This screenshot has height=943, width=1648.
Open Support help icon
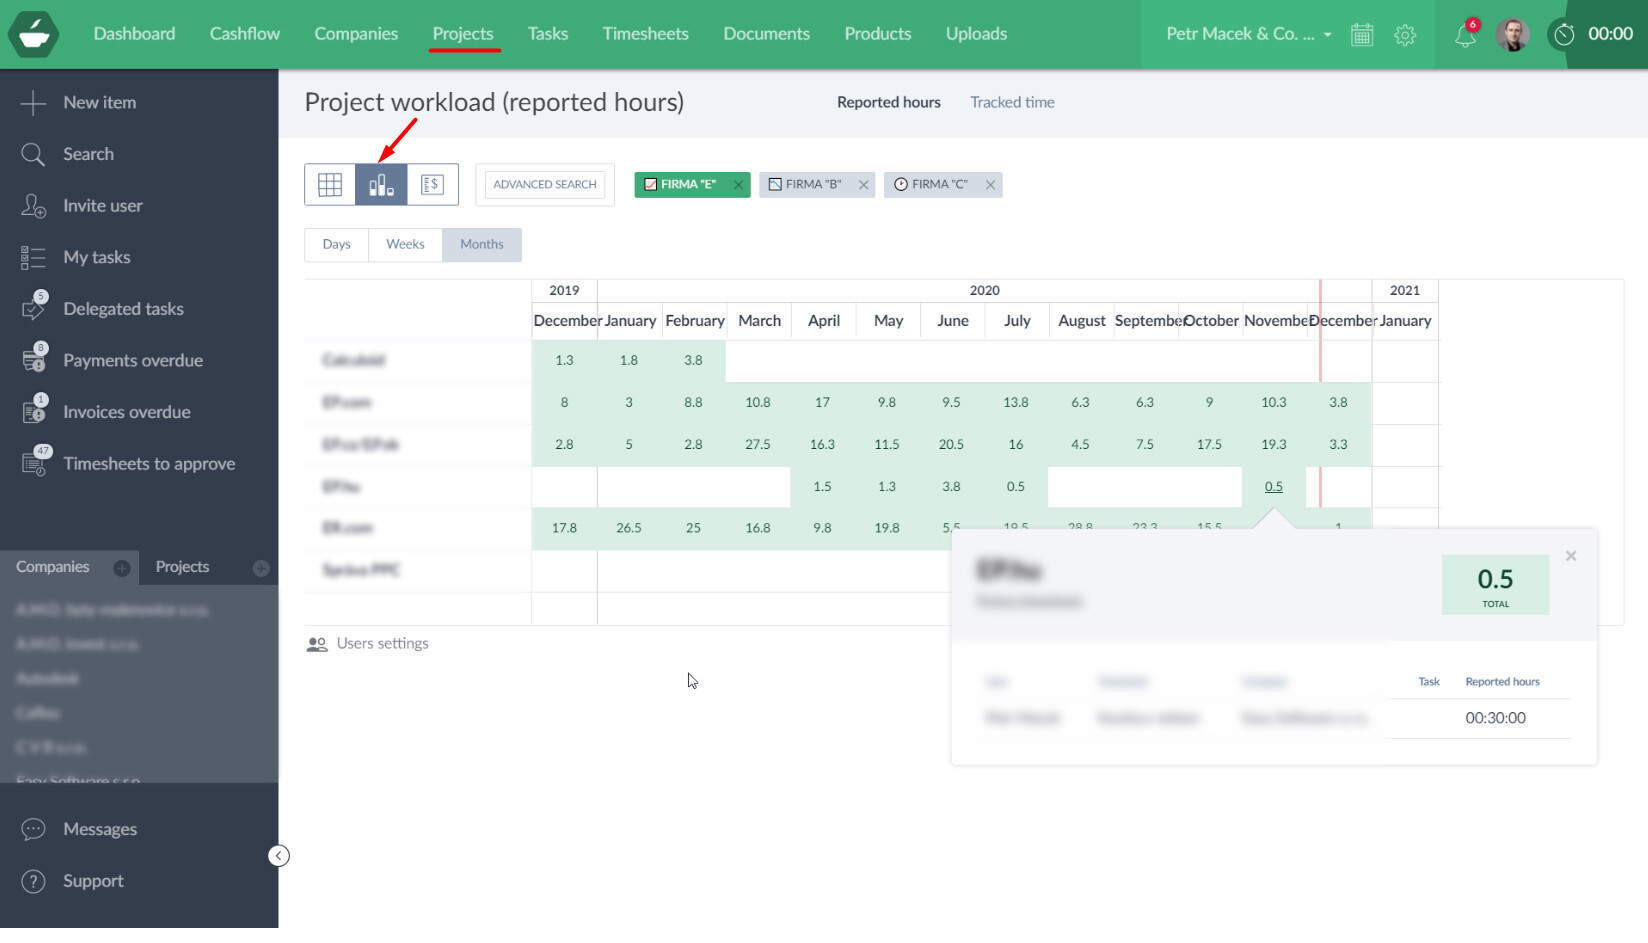click(33, 881)
